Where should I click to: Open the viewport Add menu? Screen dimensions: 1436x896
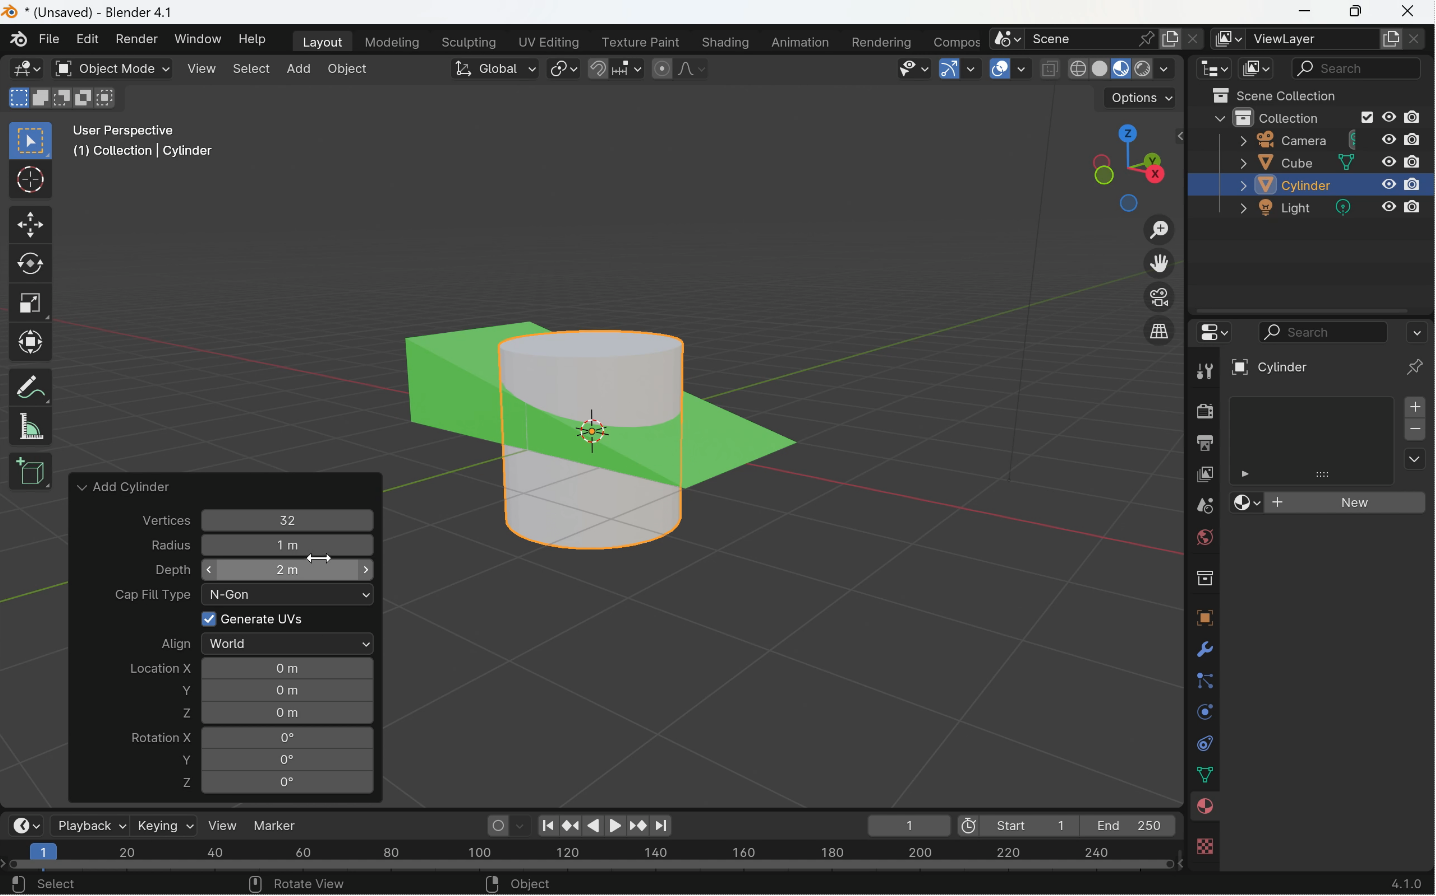[298, 69]
